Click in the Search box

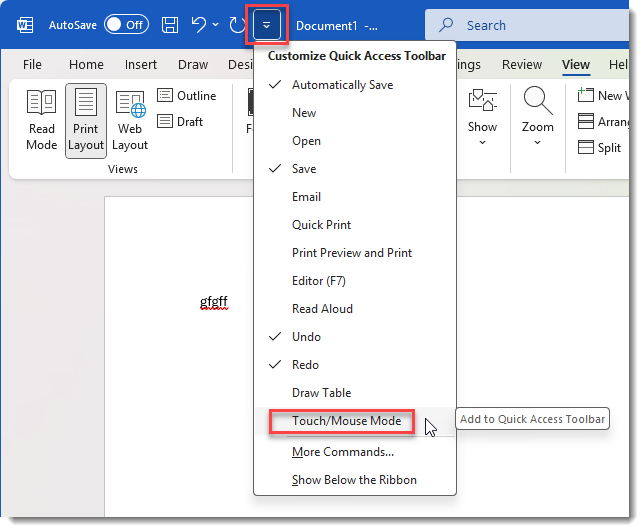coord(527,25)
